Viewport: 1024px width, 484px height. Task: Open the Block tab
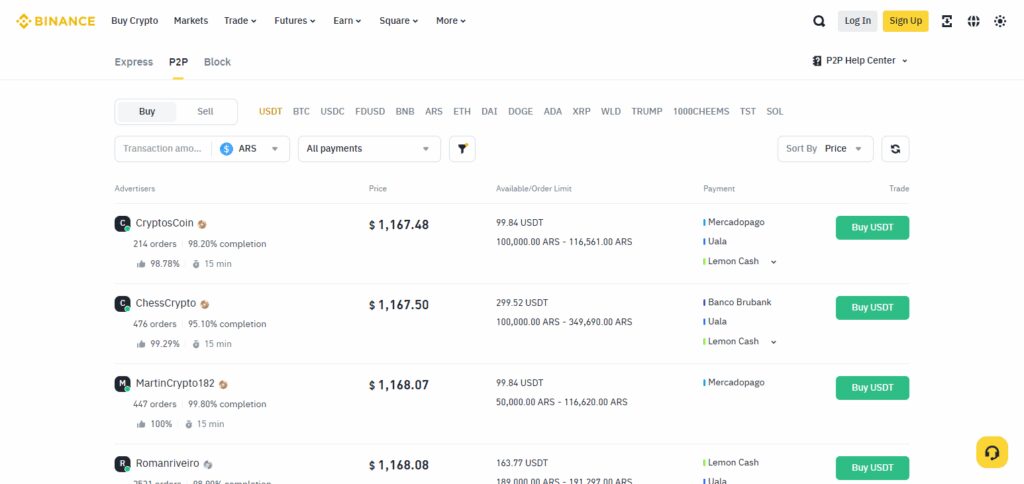click(x=217, y=62)
